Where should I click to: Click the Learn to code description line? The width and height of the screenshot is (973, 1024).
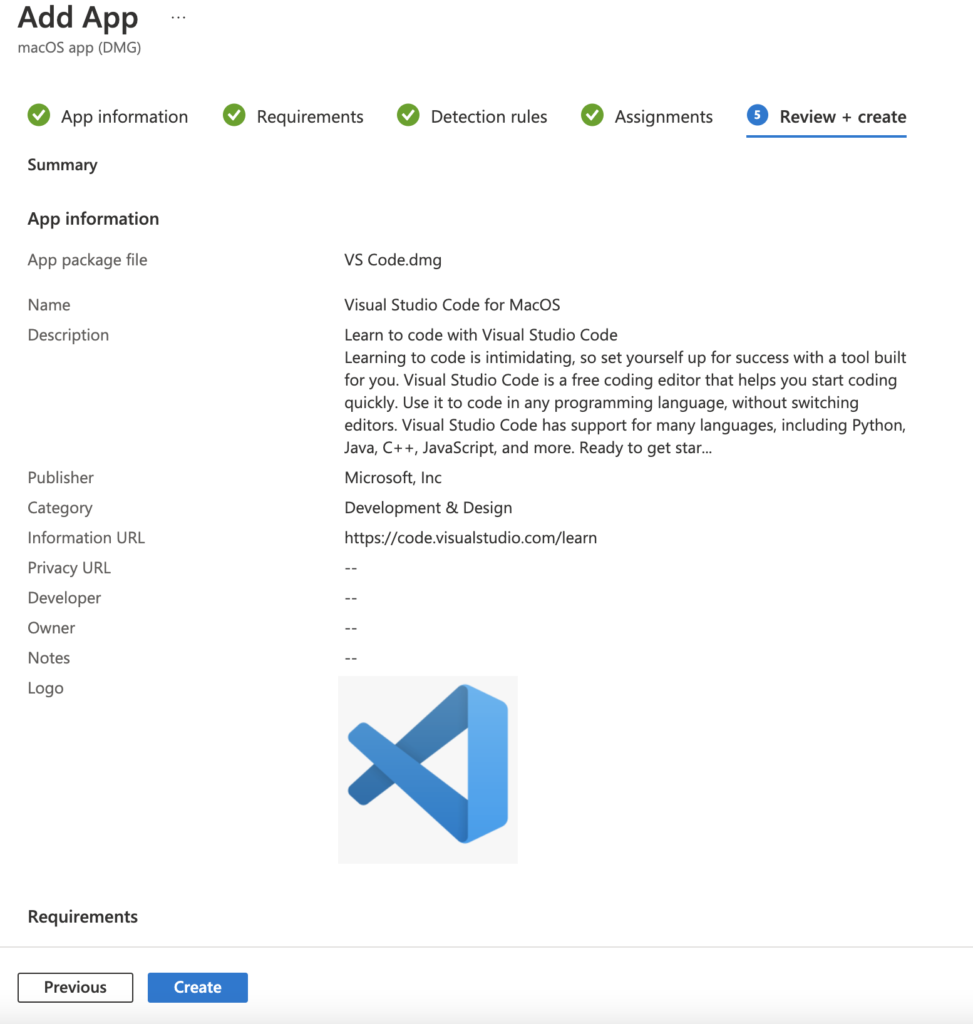pos(481,335)
